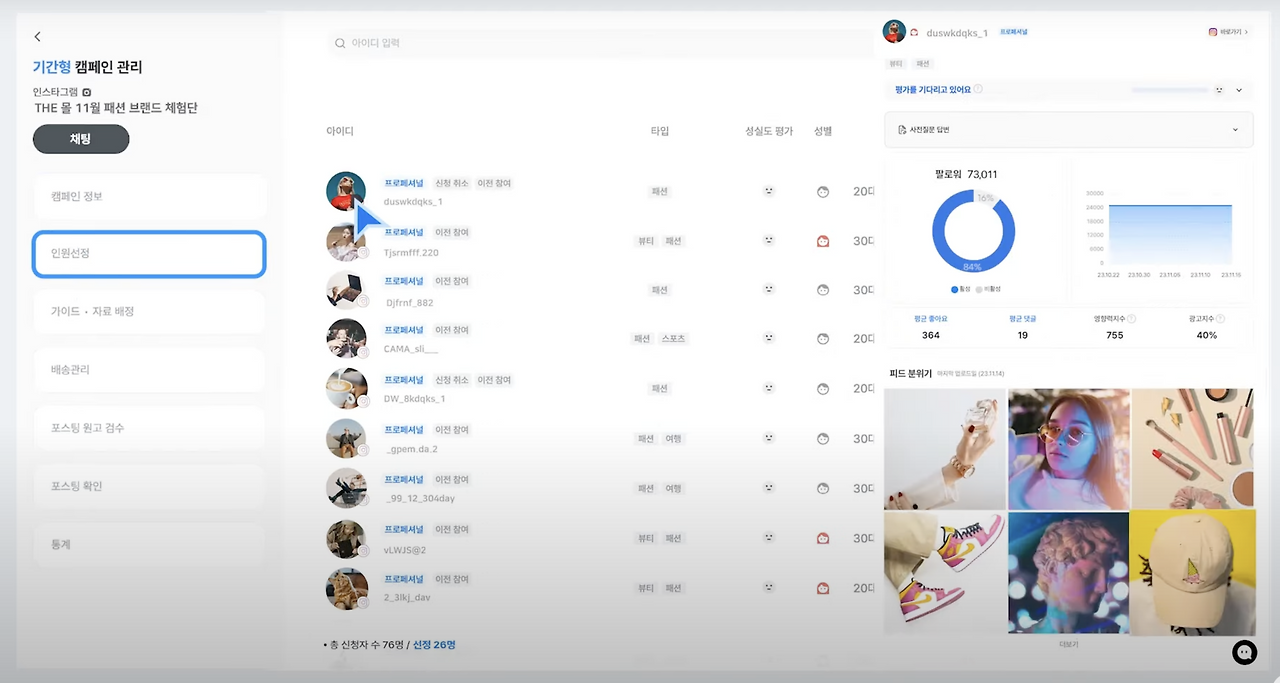Open the 선정 26명 link at list bottom
The image size is (1280, 683).
[x=434, y=644]
